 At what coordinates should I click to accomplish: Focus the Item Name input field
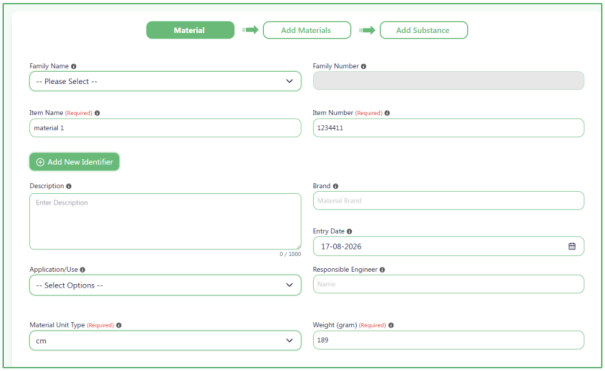(x=165, y=128)
